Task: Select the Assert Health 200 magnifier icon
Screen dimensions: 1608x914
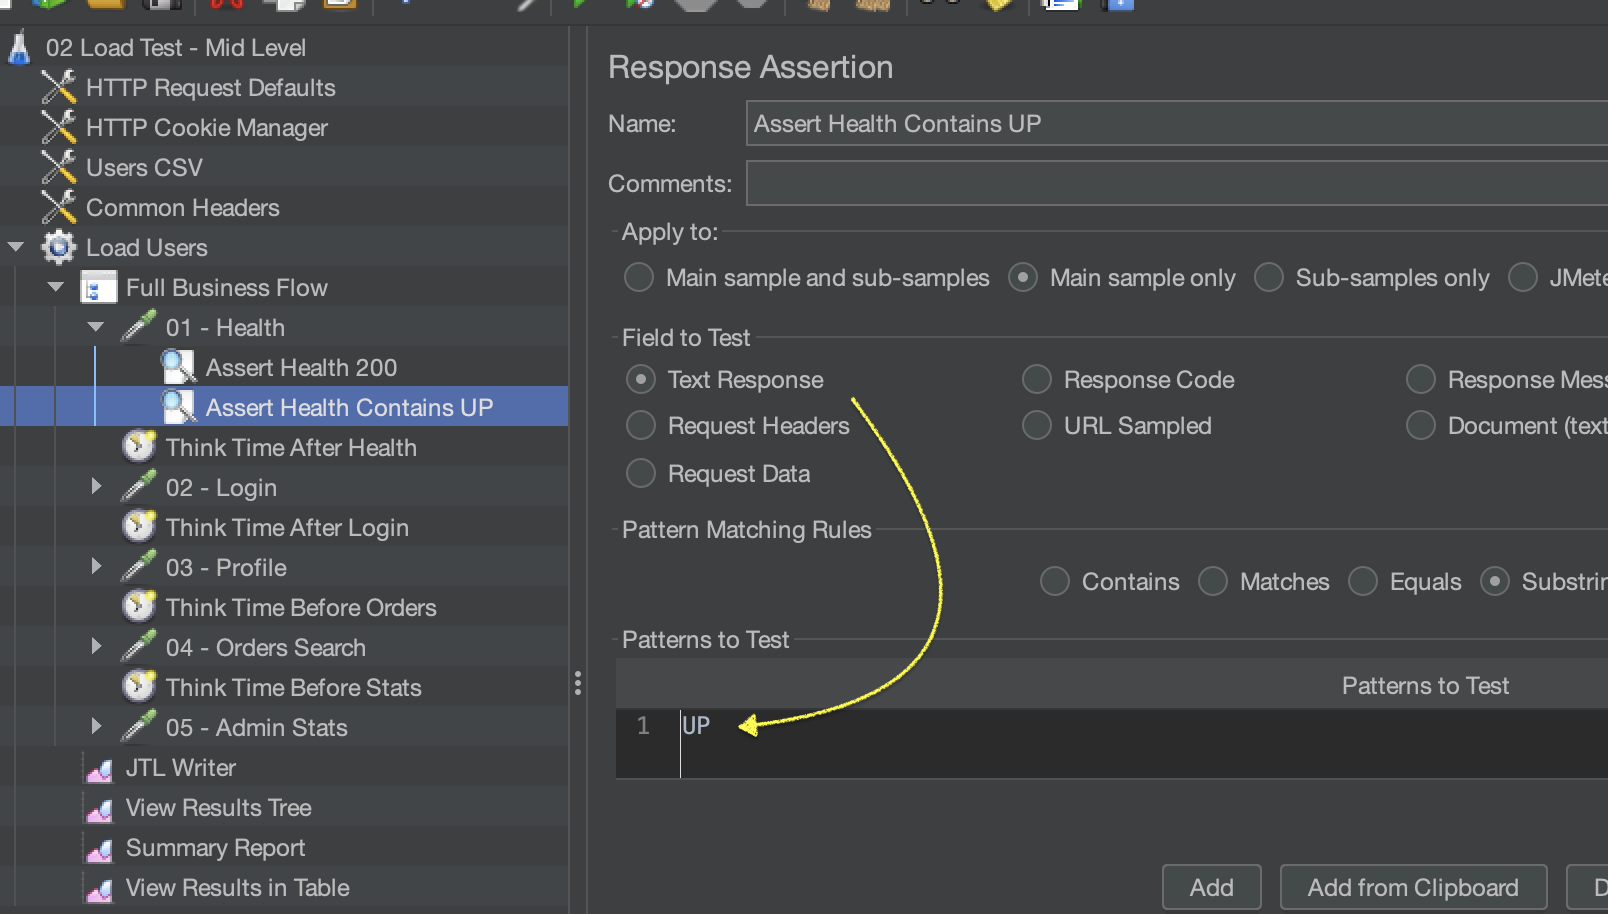Action: click(179, 368)
